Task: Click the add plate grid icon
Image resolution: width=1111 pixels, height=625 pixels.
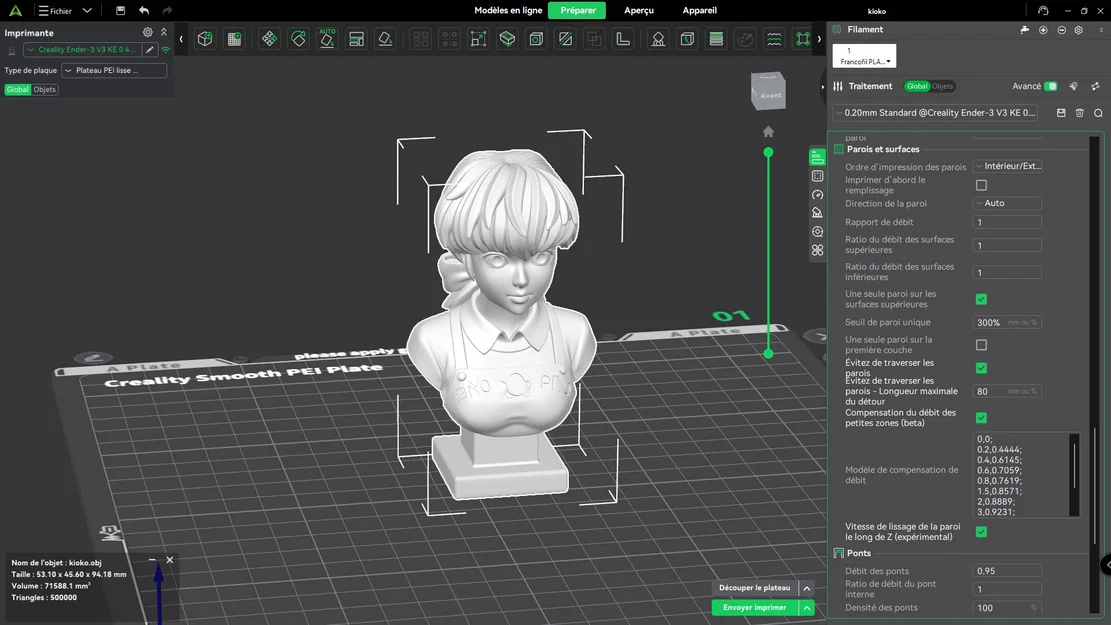Action: coord(234,39)
